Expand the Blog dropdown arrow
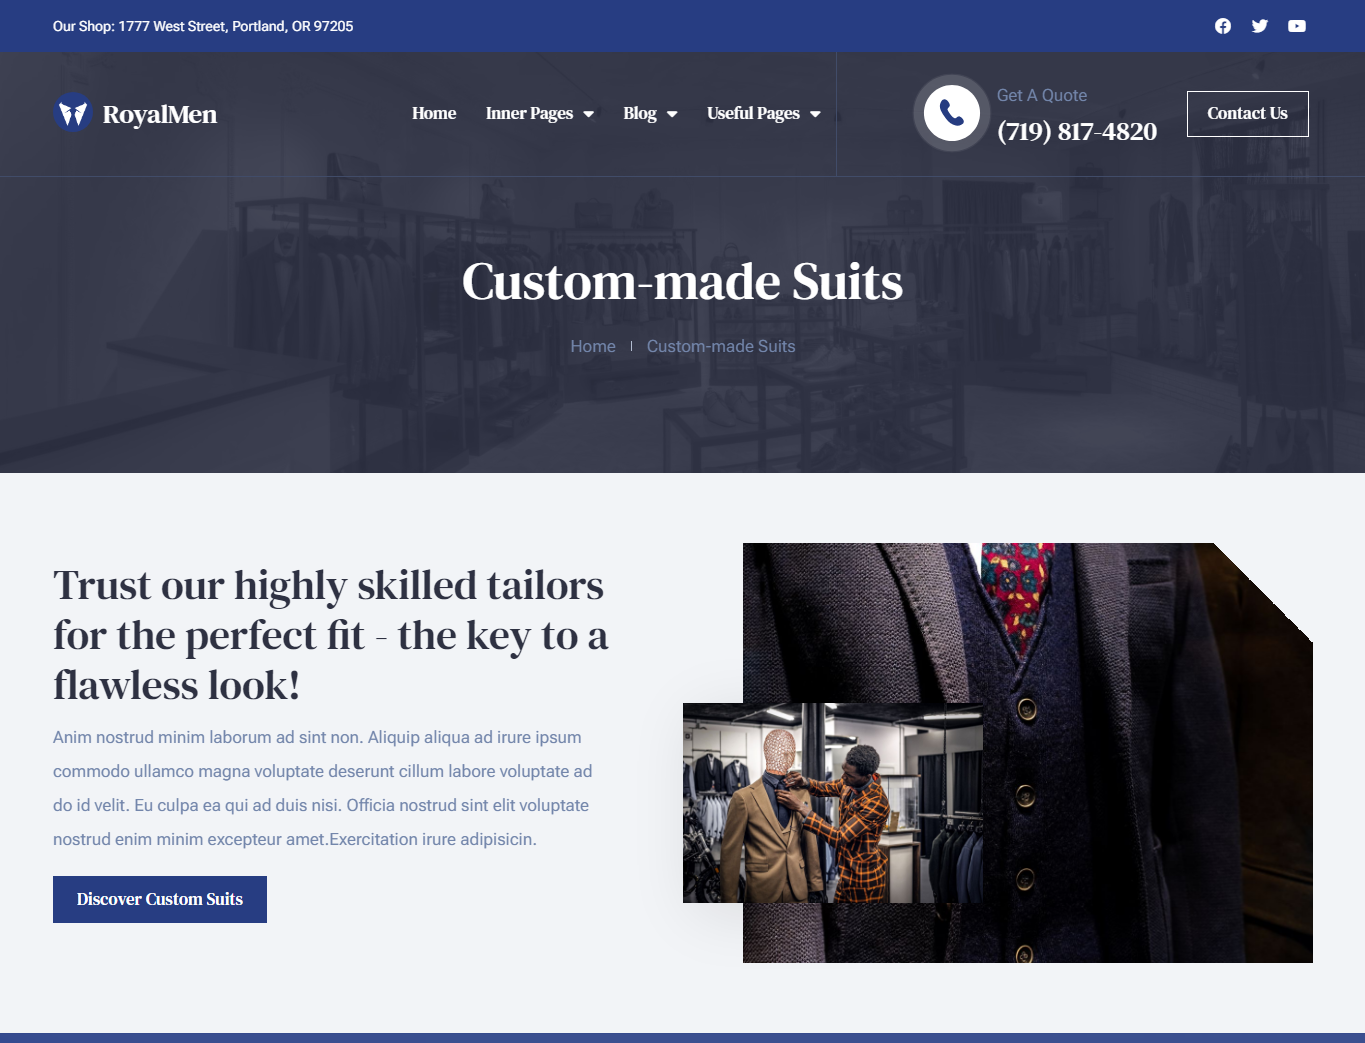The image size is (1365, 1043). click(672, 114)
